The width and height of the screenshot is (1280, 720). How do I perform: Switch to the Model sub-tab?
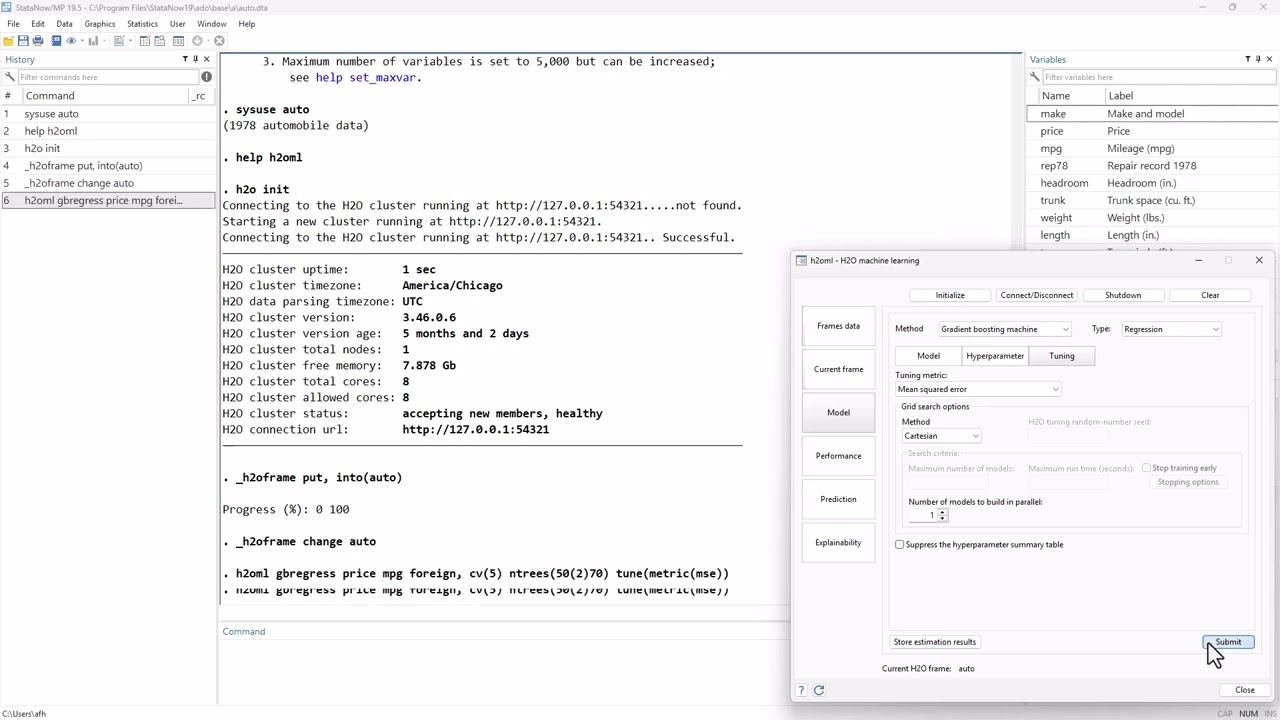tap(928, 356)
